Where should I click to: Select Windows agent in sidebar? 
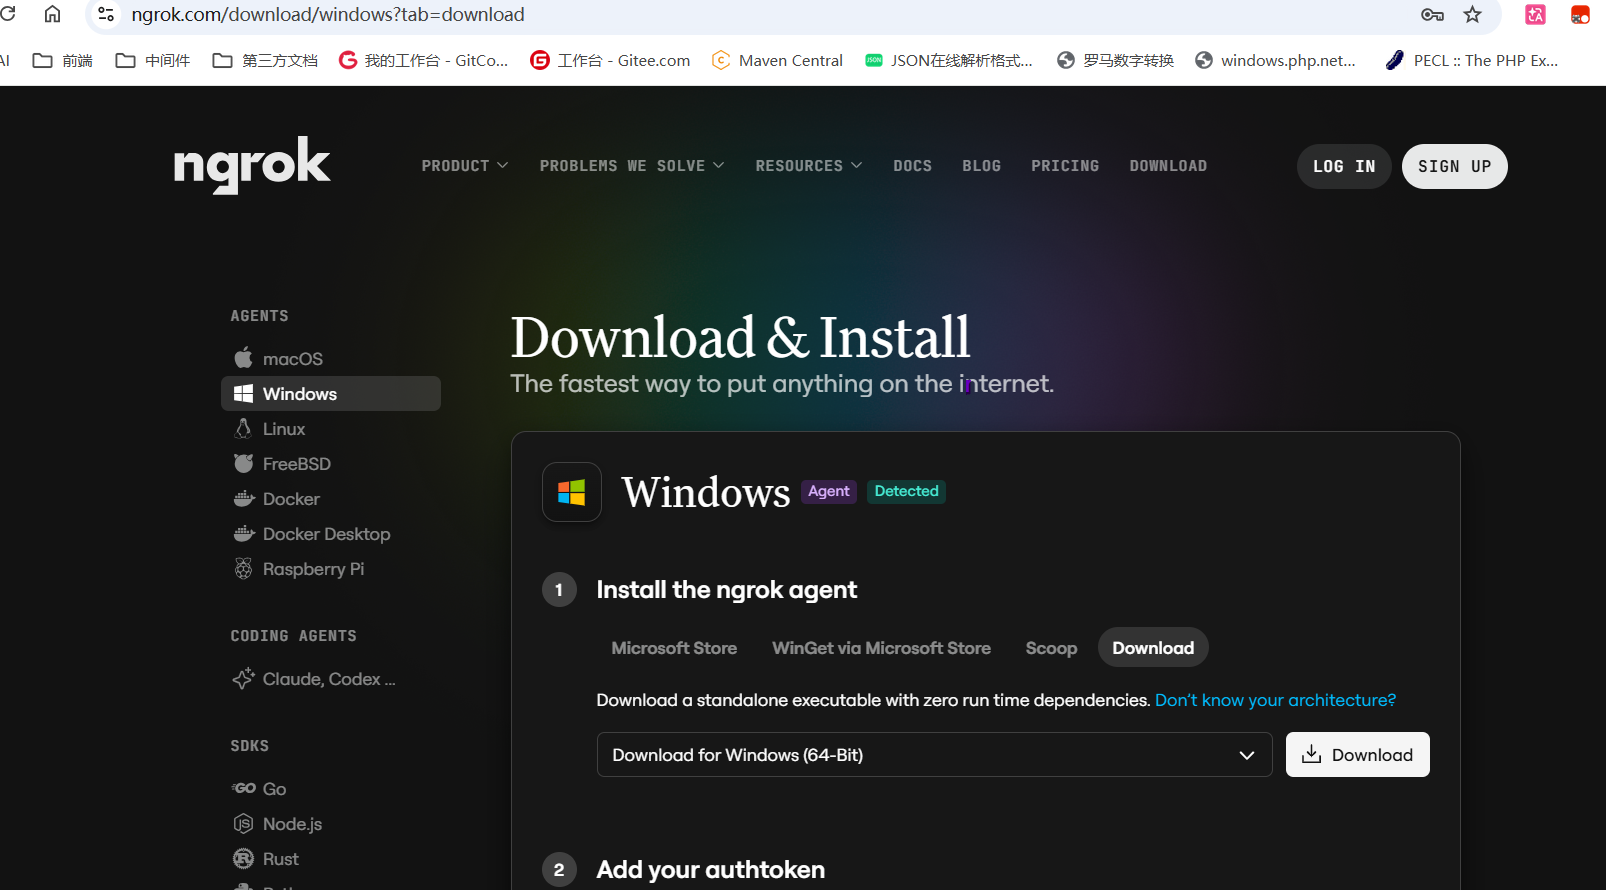[x=330, y=394]
